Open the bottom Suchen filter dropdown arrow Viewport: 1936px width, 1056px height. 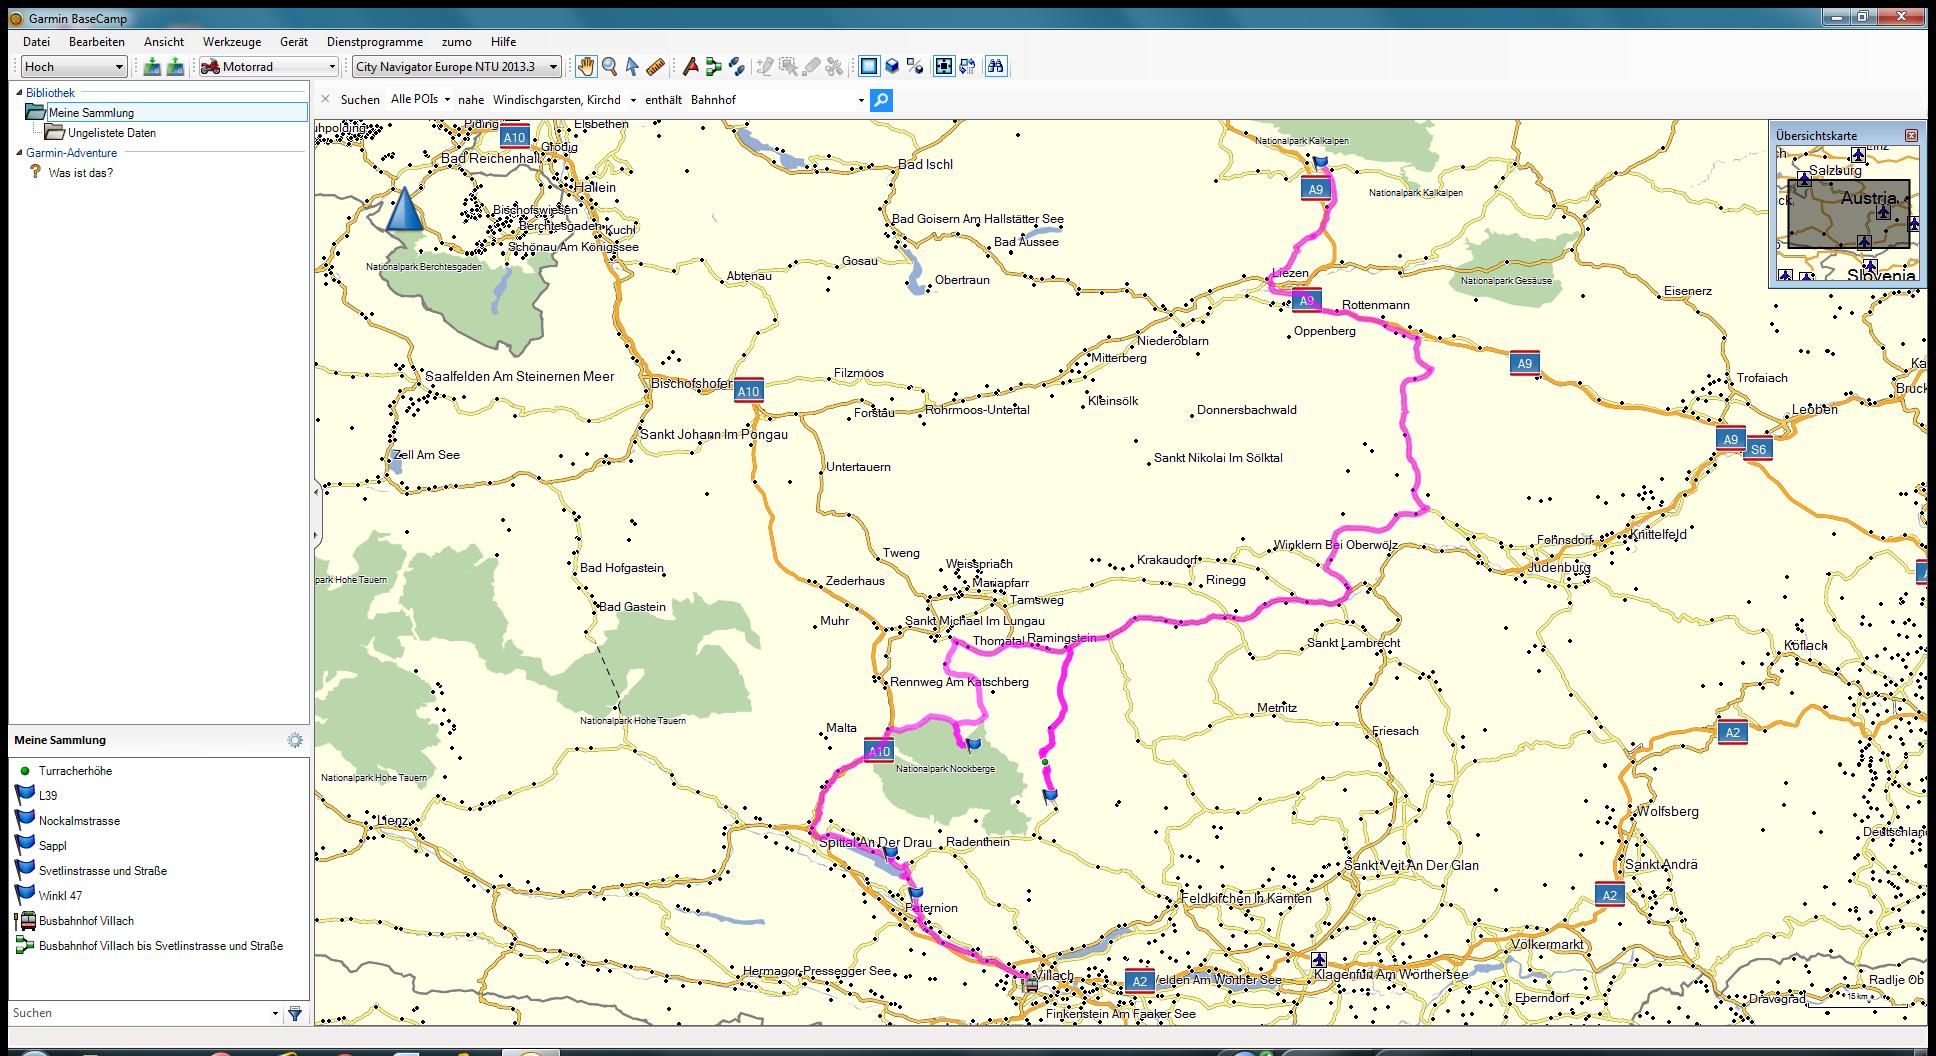(x=275, y=1013)
